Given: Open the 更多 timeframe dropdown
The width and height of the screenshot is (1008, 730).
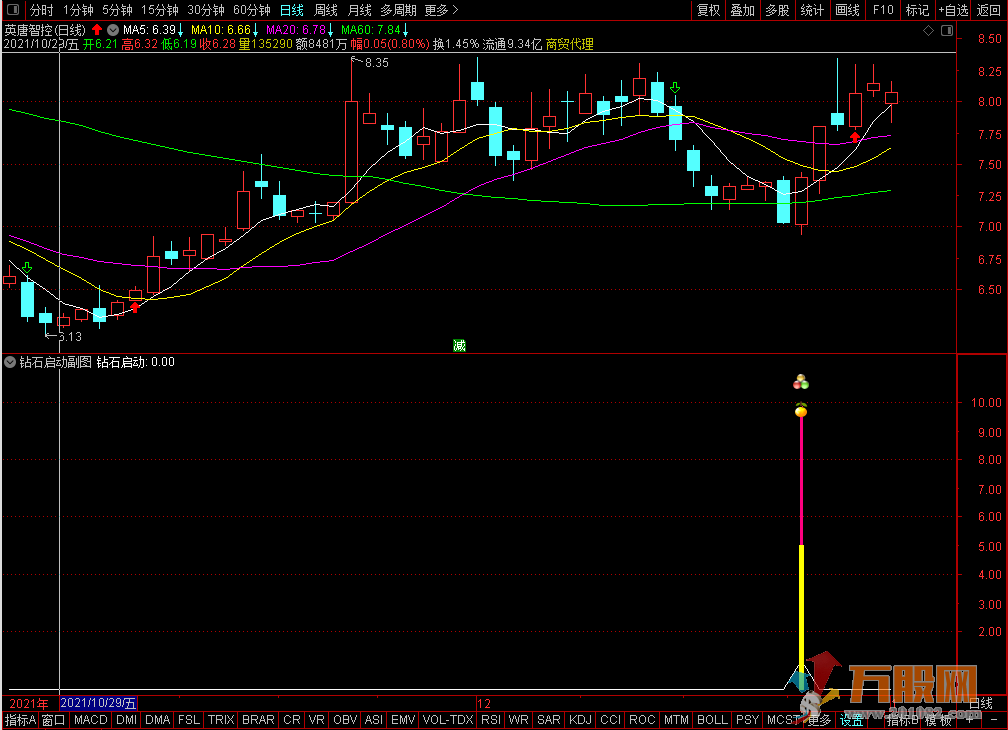Looking at the screenshot, I should (441, 10).
